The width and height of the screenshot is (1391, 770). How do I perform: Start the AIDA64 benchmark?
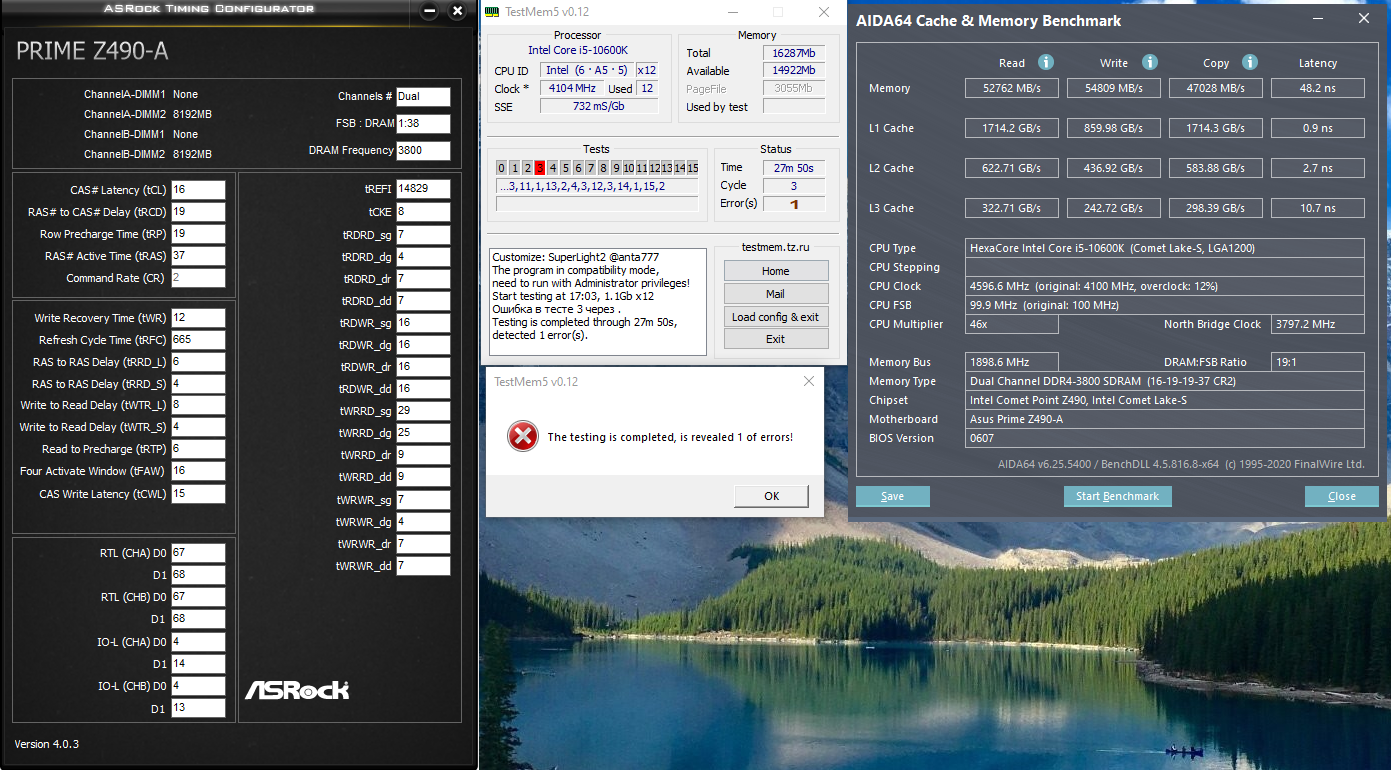coord(1117,496)
